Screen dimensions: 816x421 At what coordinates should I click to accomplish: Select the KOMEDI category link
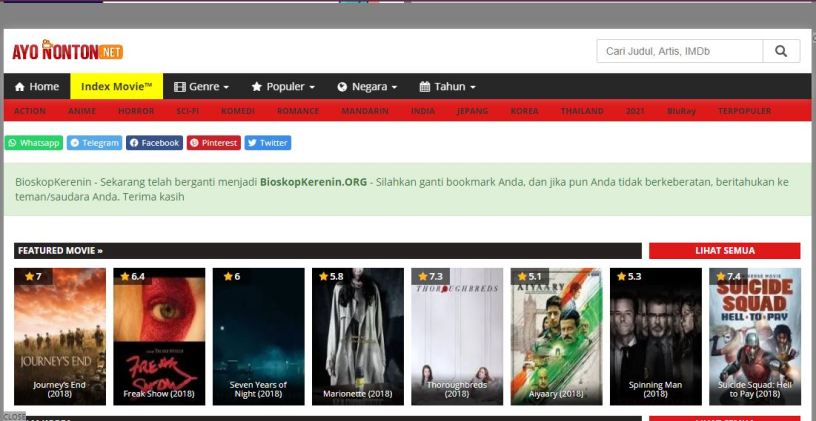[x=238, y=111]
